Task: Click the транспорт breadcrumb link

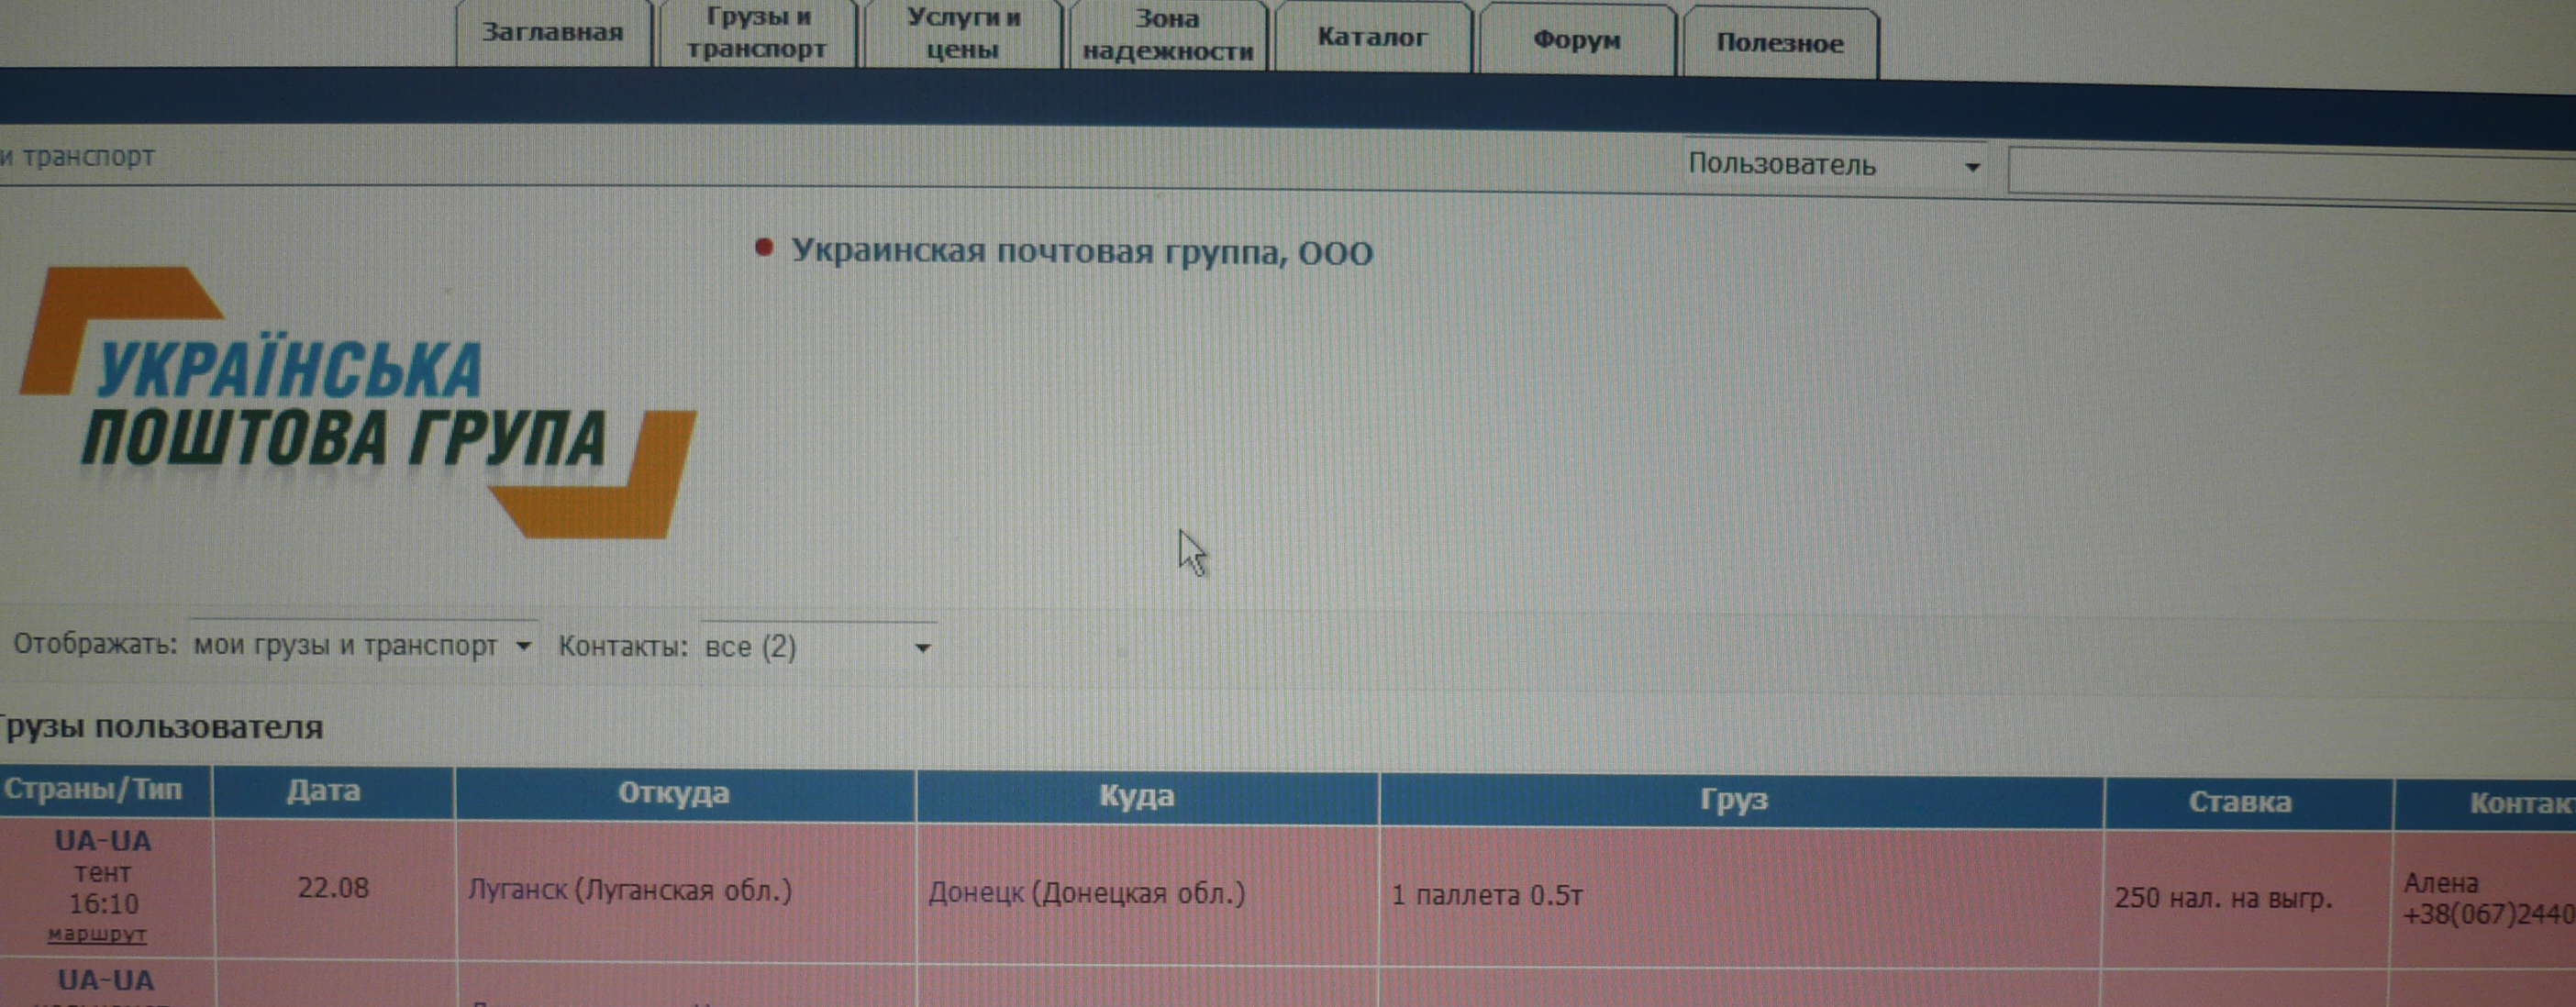Action: [87, 157]
